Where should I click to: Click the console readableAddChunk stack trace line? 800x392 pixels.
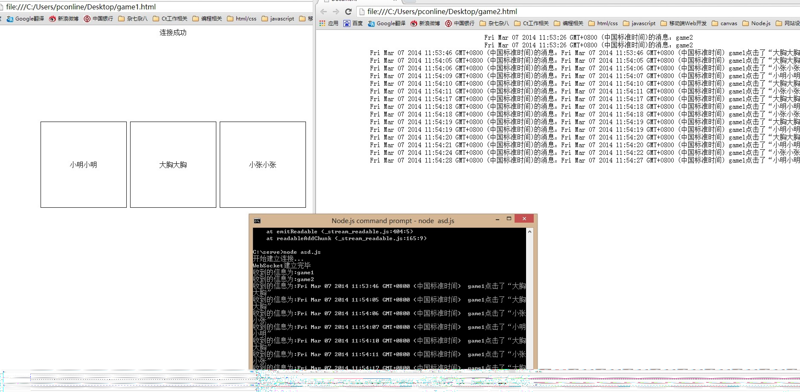pos(346,238)
